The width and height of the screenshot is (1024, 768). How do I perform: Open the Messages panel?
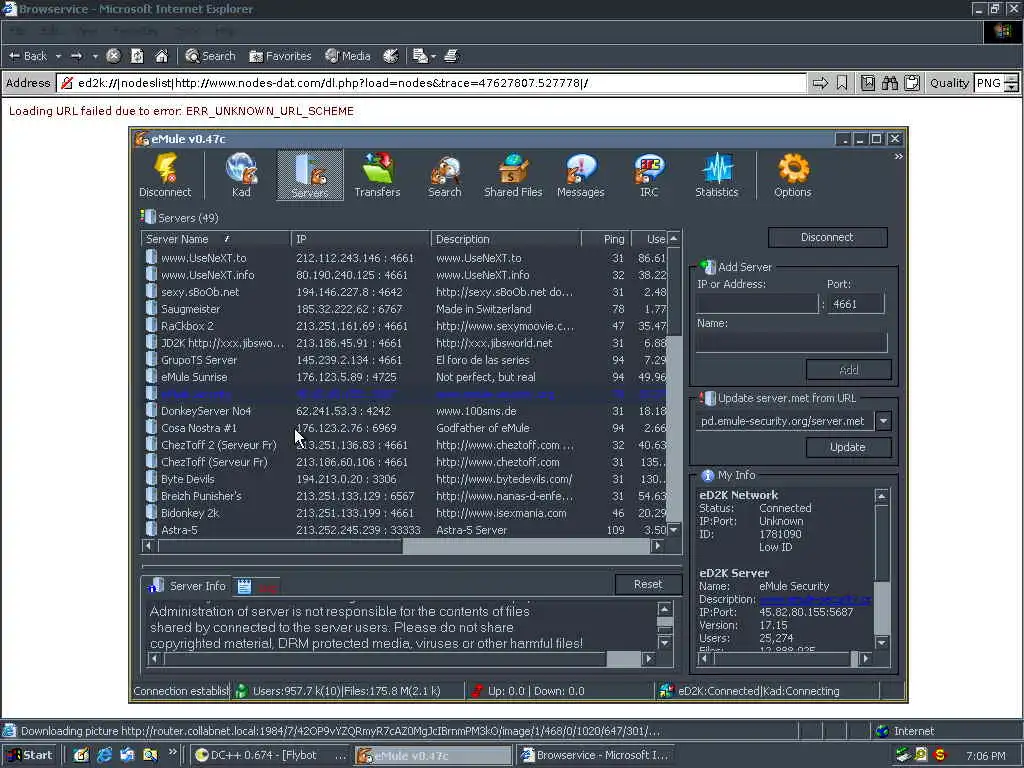click(x=581, y=175)
